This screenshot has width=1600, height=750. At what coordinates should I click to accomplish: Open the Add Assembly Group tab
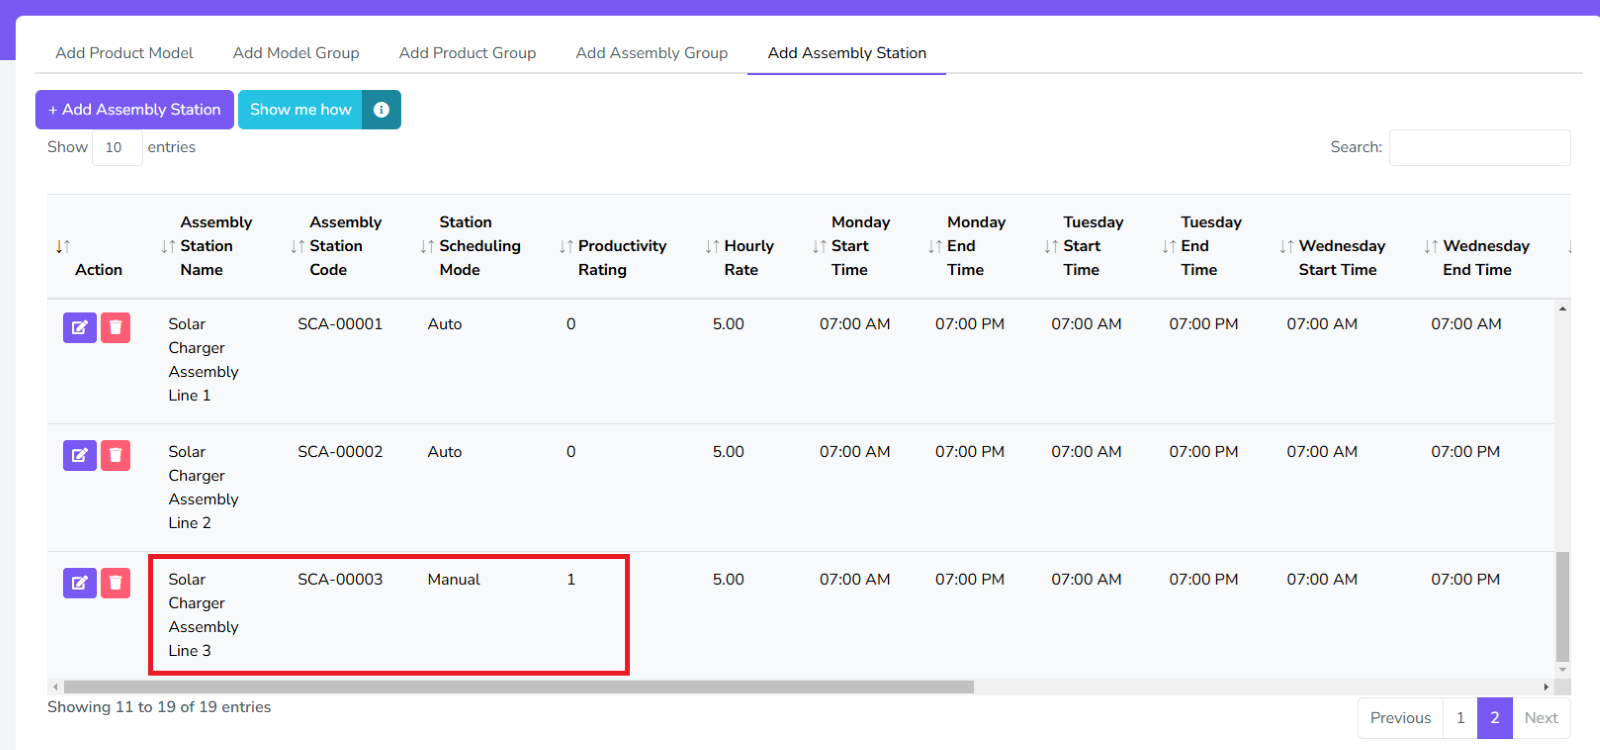[651, 53]
